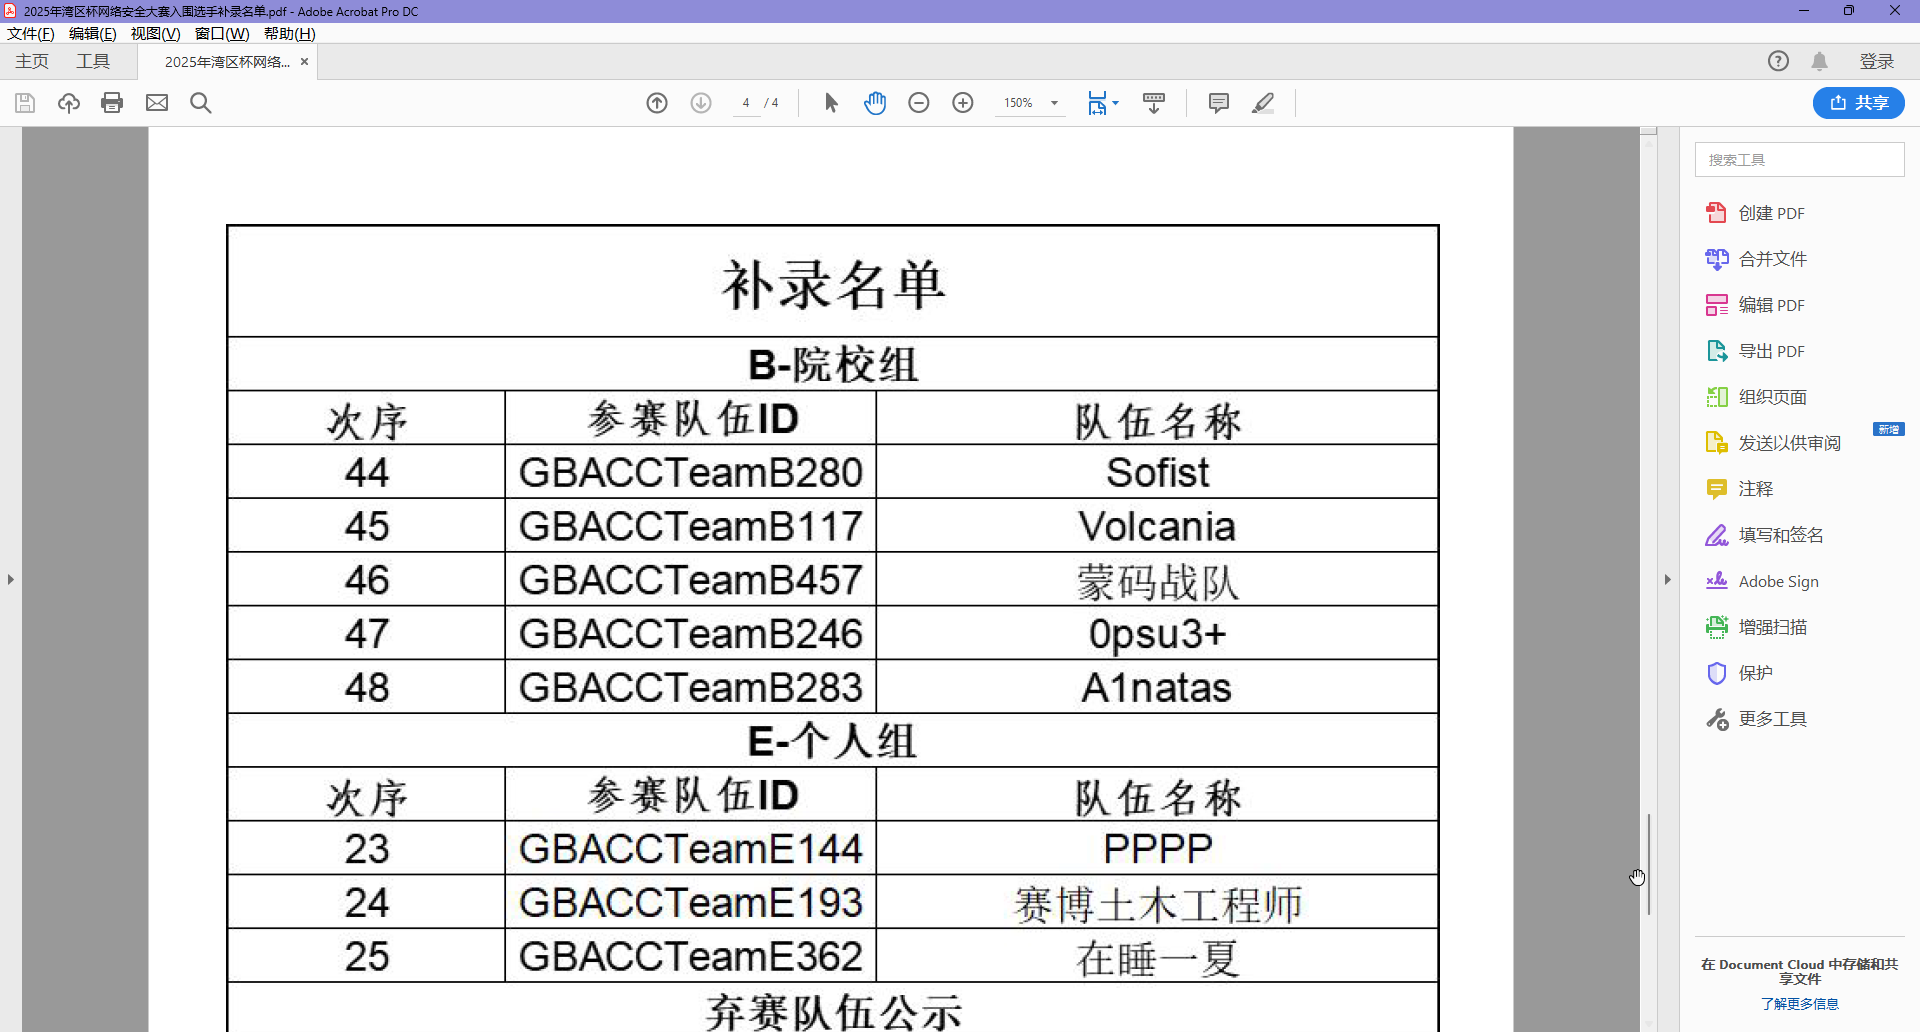The image size is (1920, 1032).
Task: Expand the left navigation pane
Action: click(10, 579)
